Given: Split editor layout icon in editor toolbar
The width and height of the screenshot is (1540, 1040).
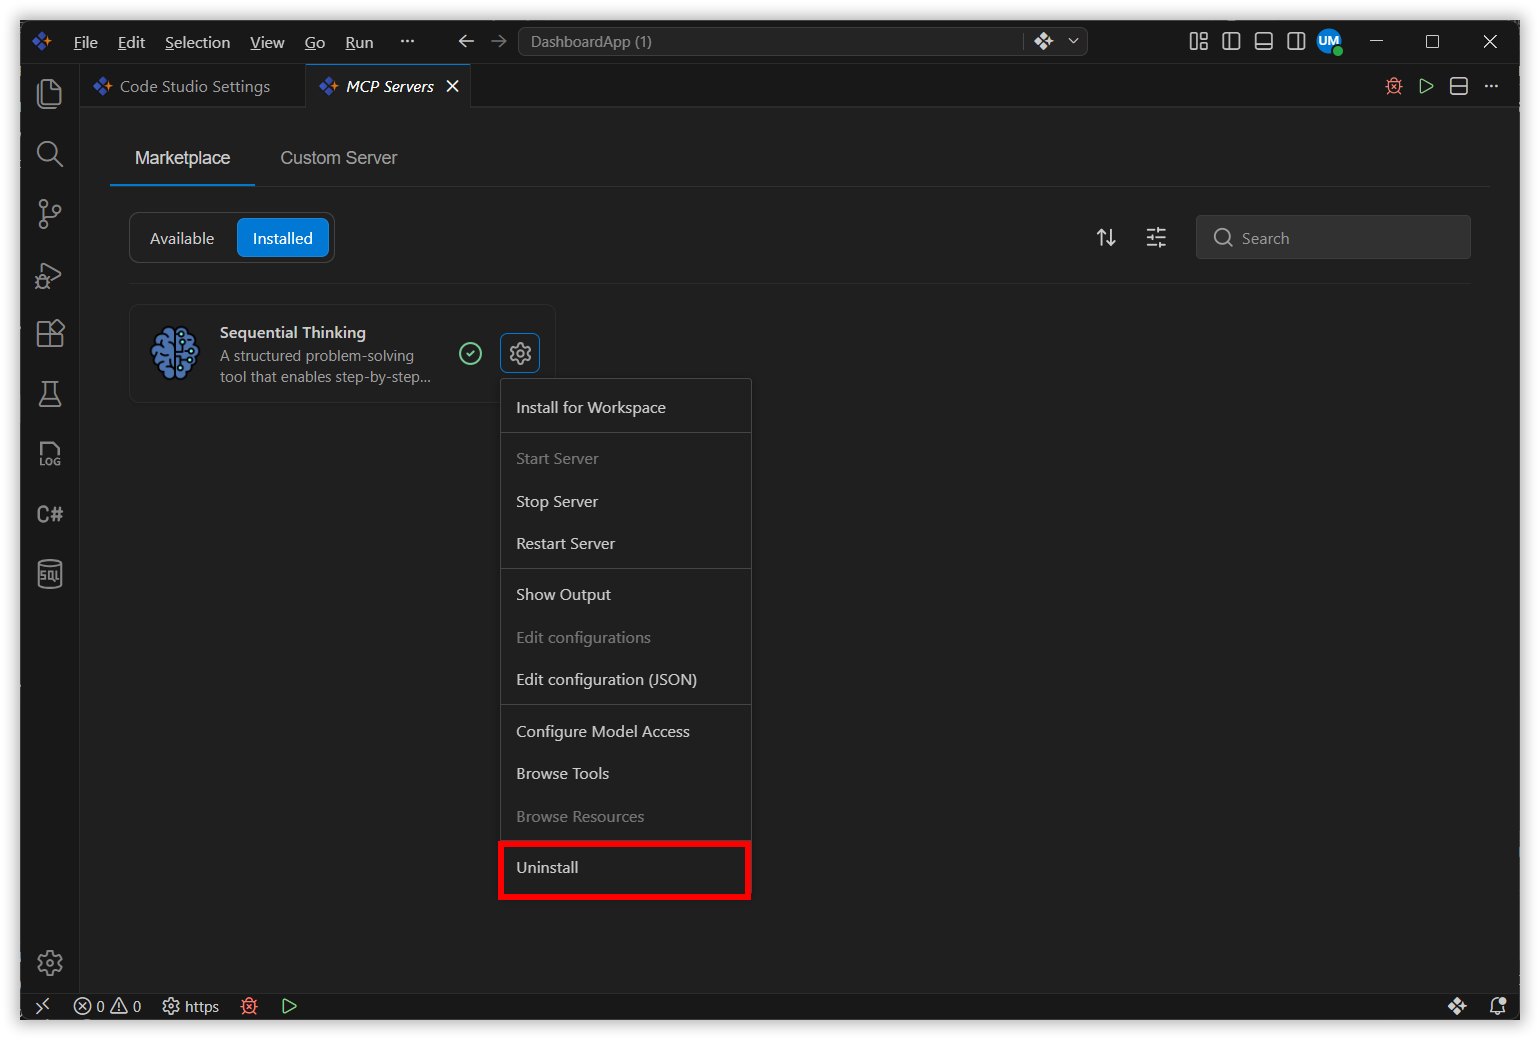Looking at the screenshot, I should click(x=1459, y=86).
